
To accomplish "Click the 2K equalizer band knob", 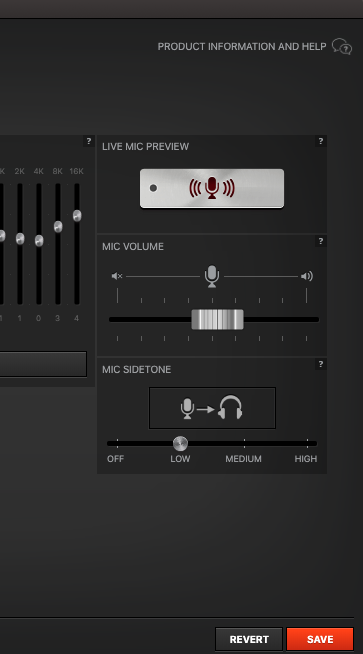I will 20,239.
